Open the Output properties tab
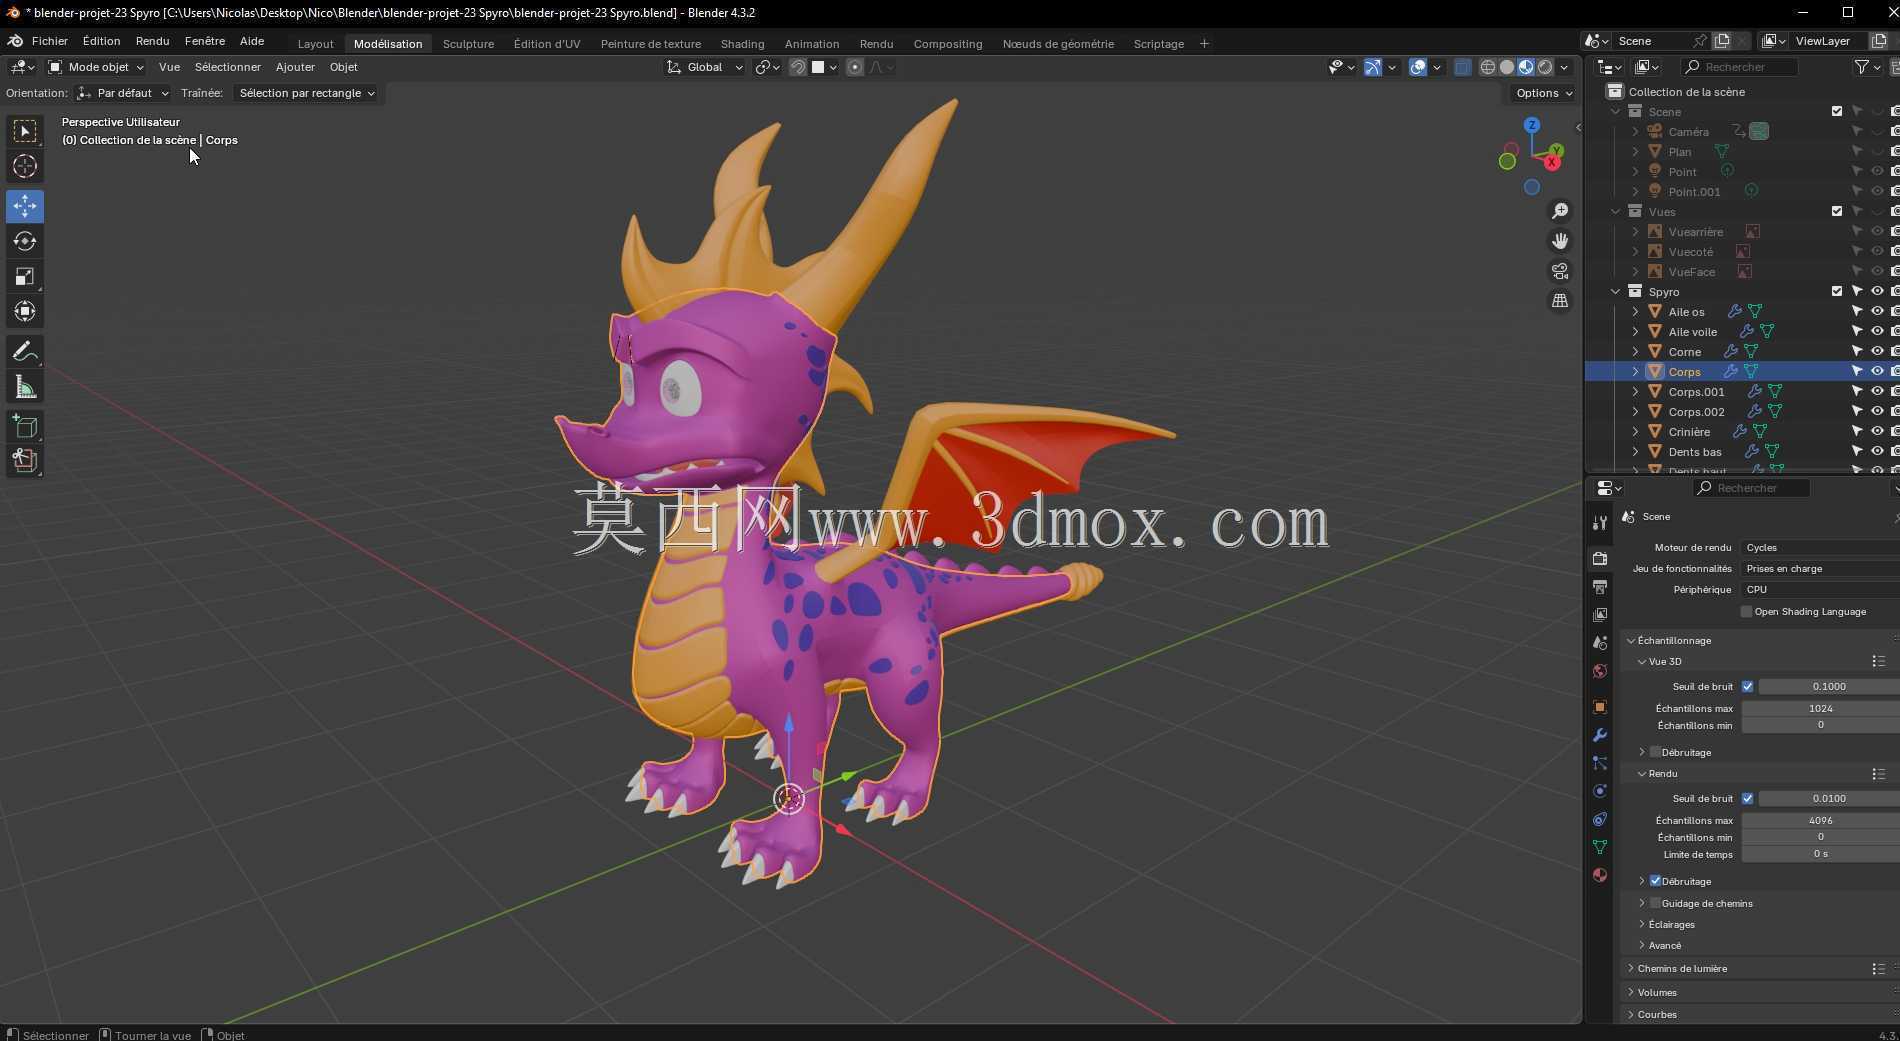1900x1041 pixels. click(1600, 586)
